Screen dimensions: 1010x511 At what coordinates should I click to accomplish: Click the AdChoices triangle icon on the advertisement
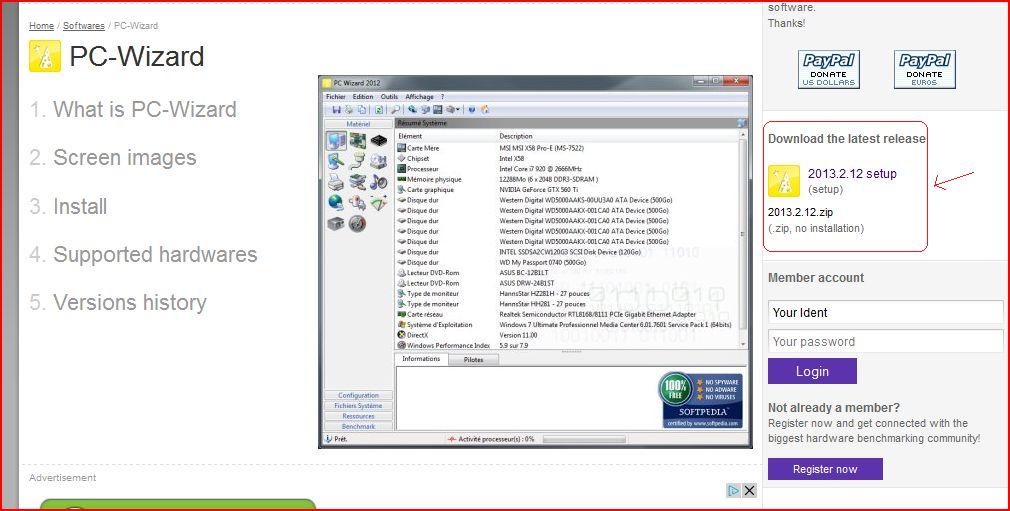tap(733, 491)
